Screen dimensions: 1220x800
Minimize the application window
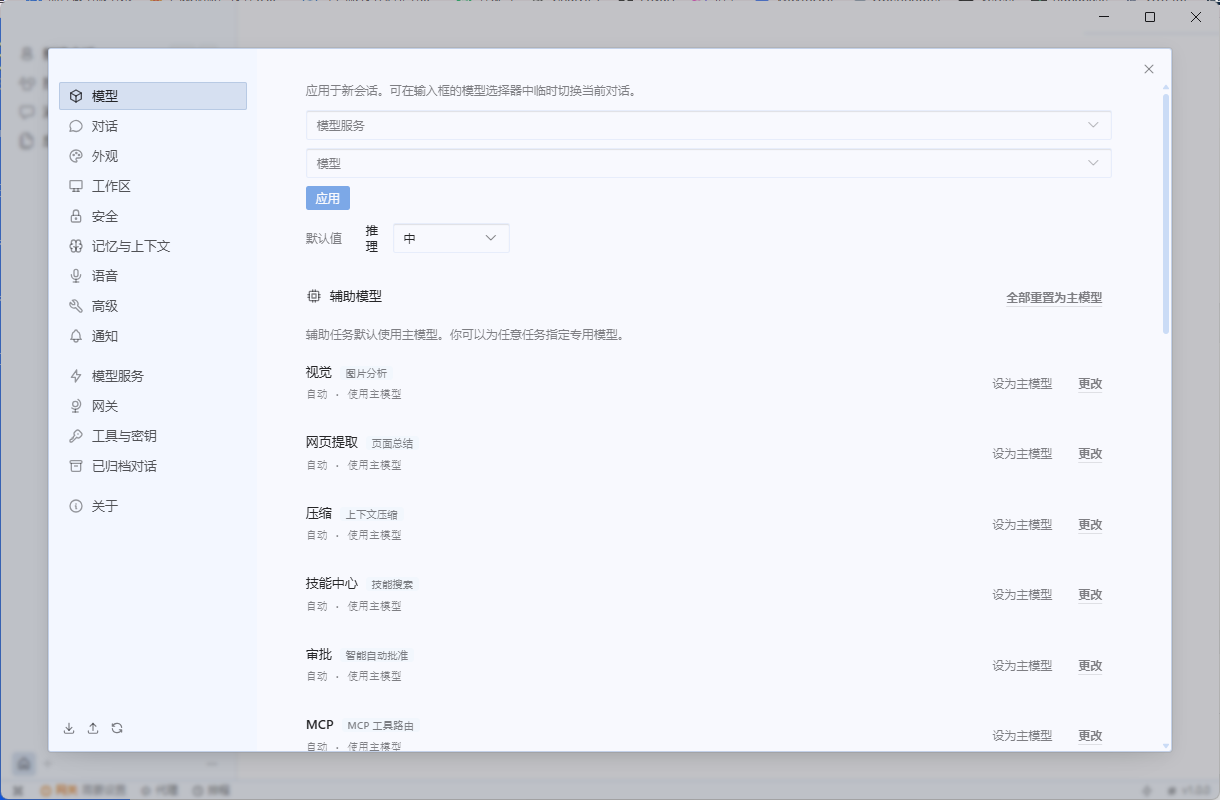pyautogui.click(x=1104, y=17)
